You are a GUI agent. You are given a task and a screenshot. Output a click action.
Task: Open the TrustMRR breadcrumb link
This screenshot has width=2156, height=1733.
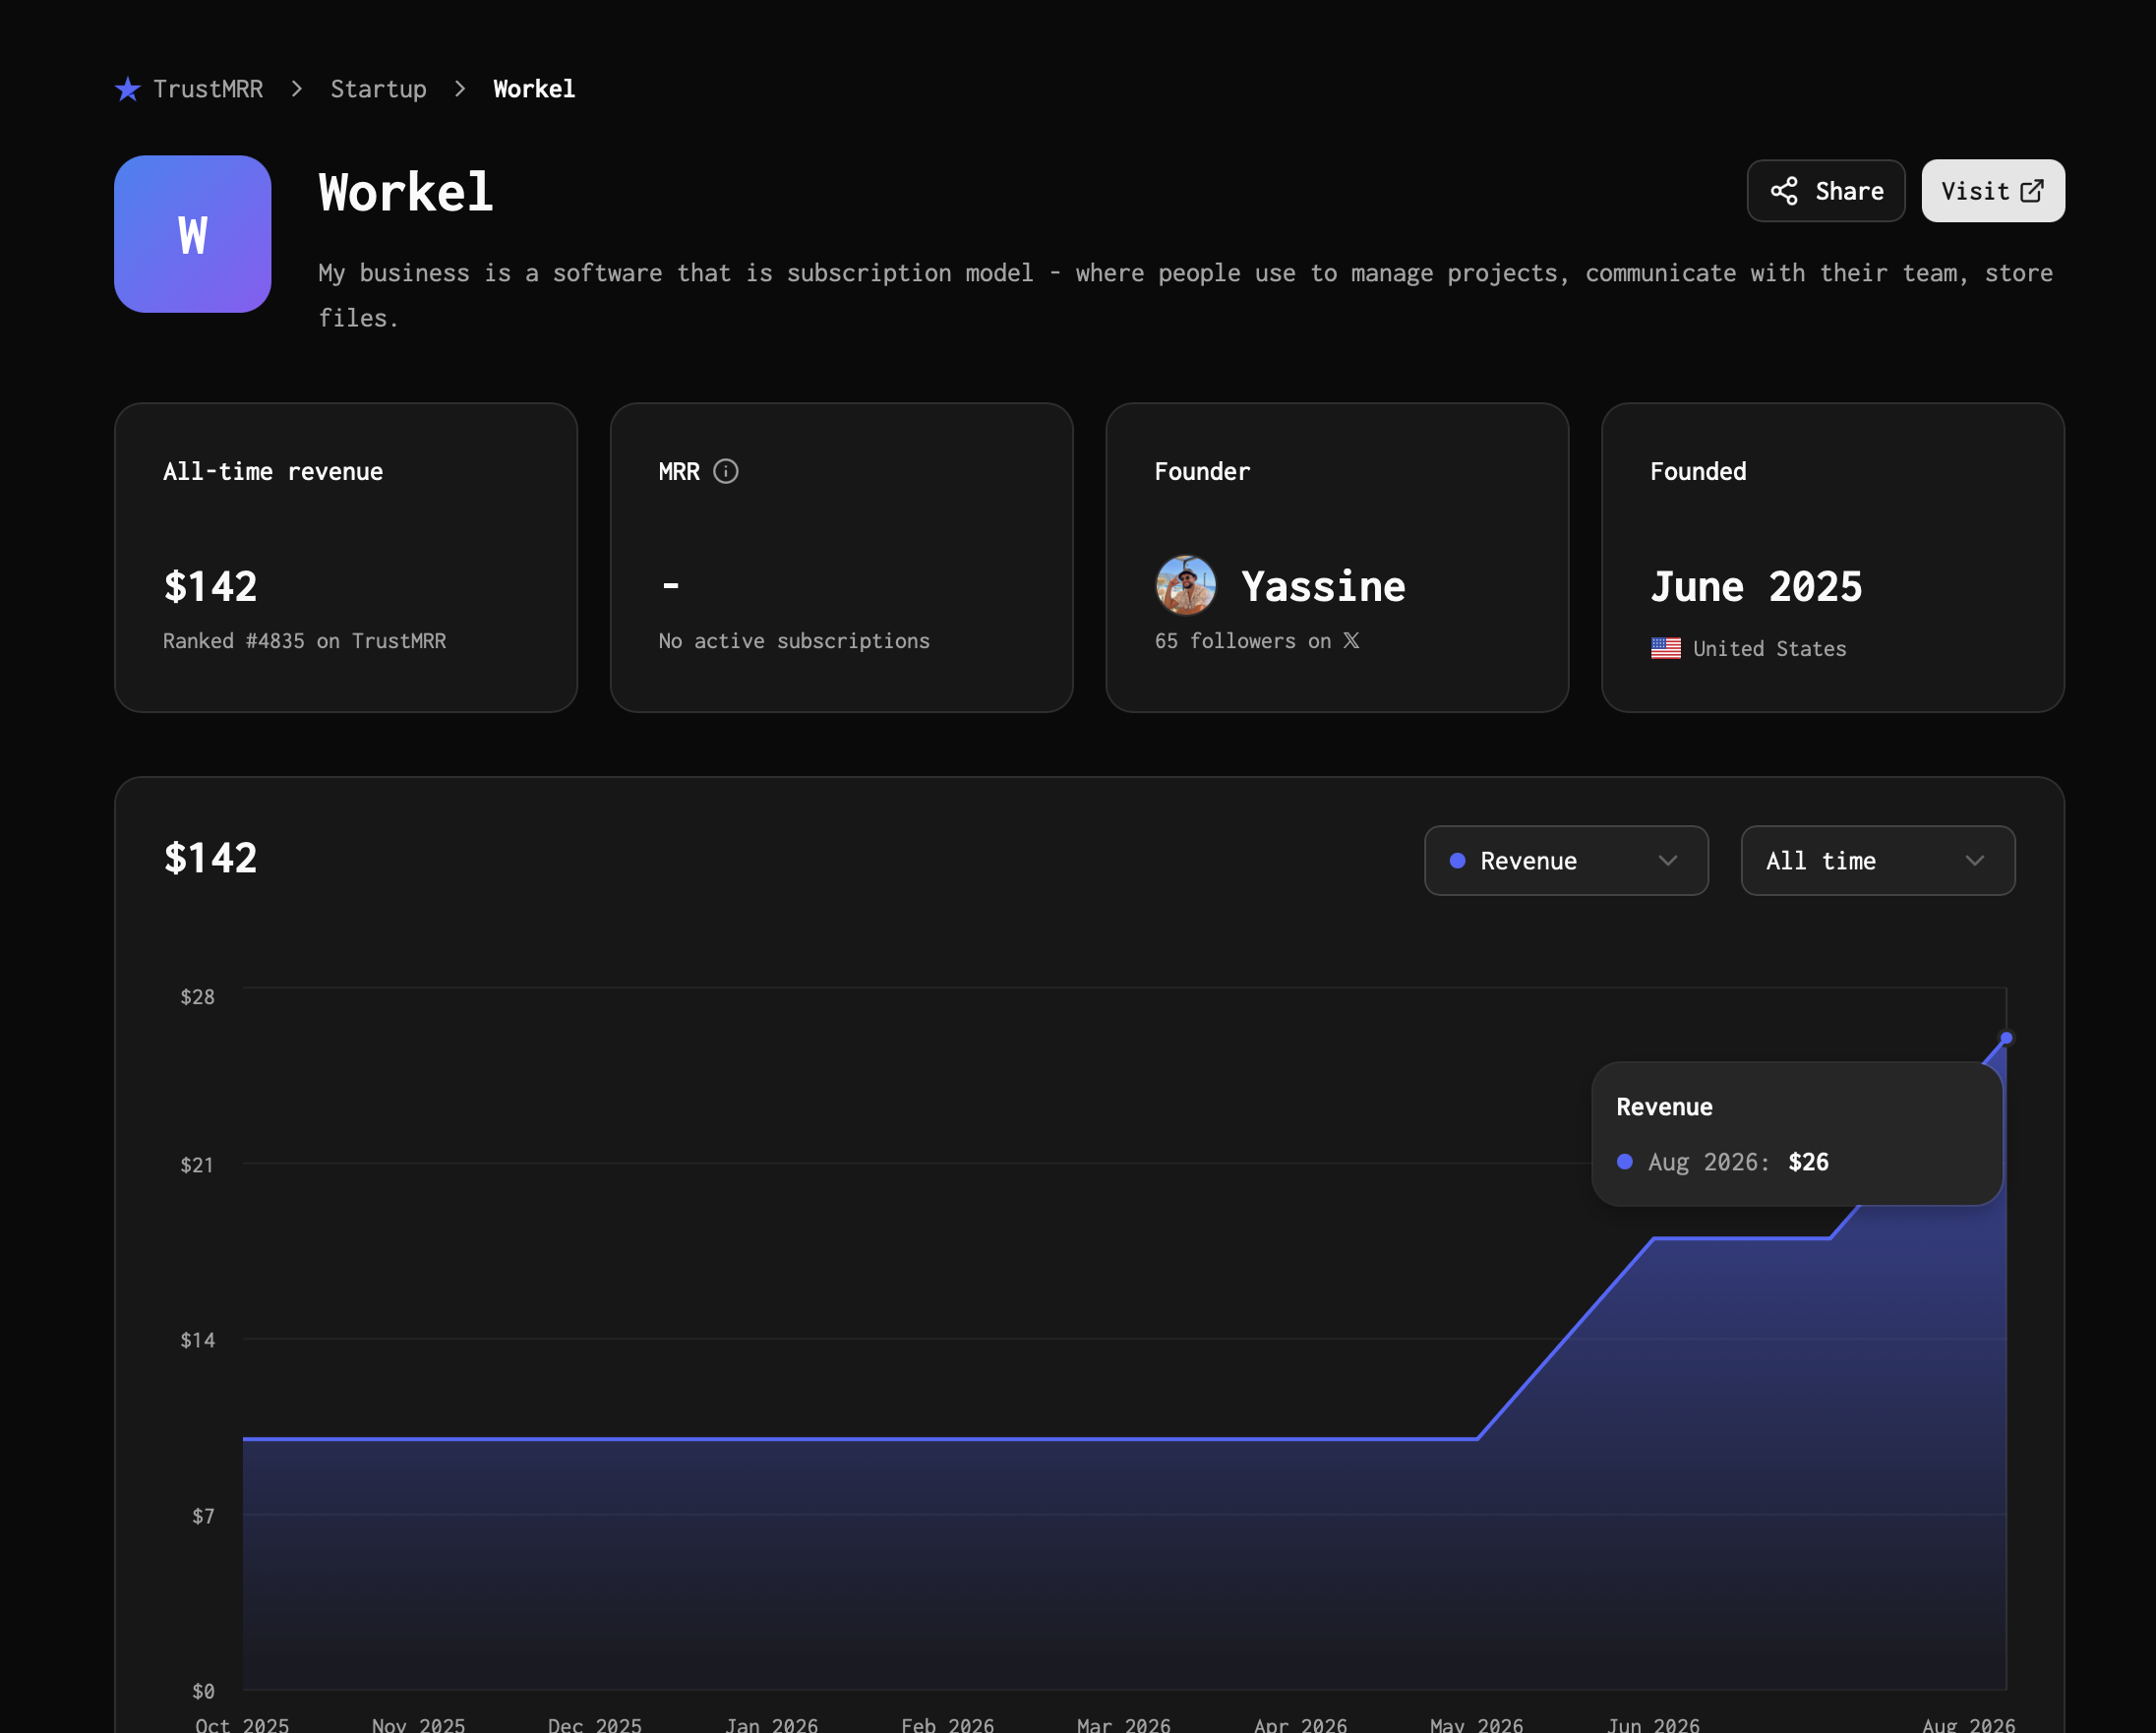208,89
